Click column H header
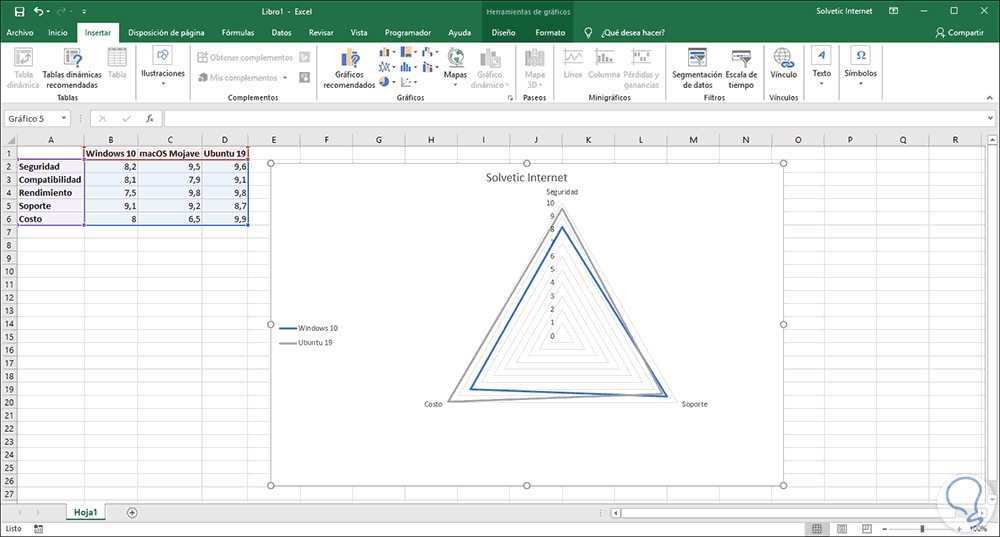This screenshot has width=1000, height=537. click(x=431, y=140)
